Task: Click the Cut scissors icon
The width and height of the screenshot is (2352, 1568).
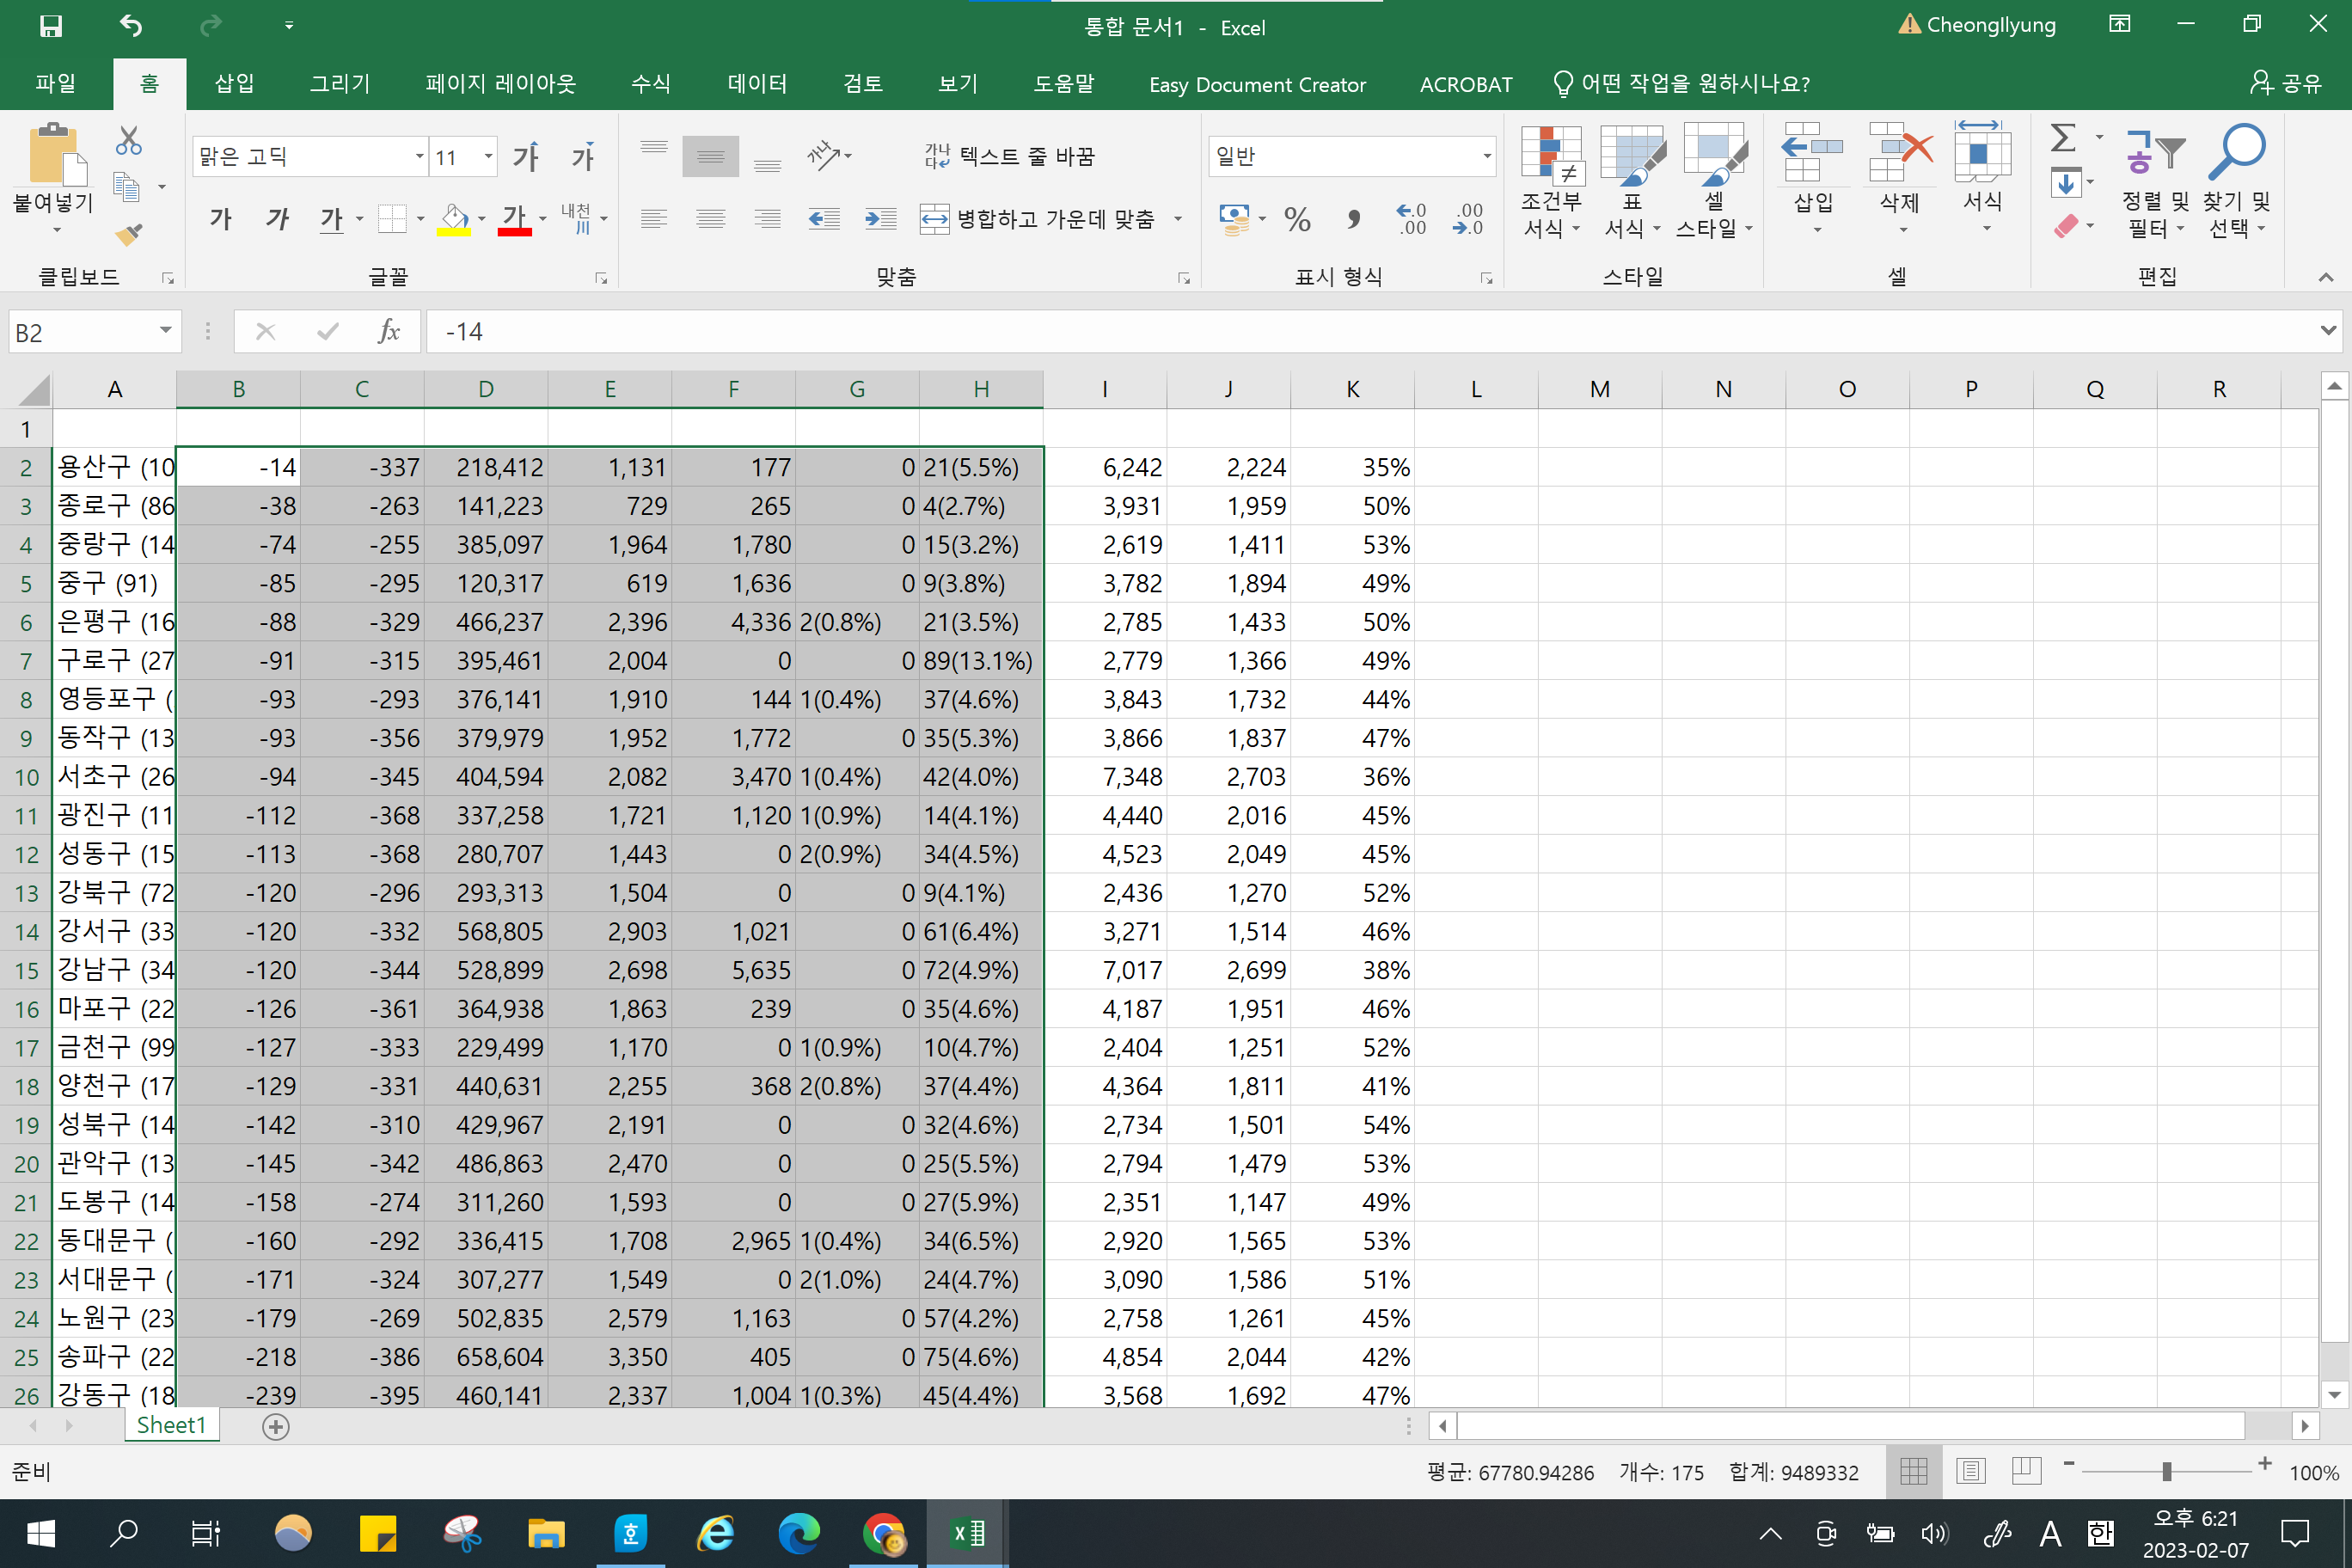Action: pyautogui.click(x=128, y=141)
